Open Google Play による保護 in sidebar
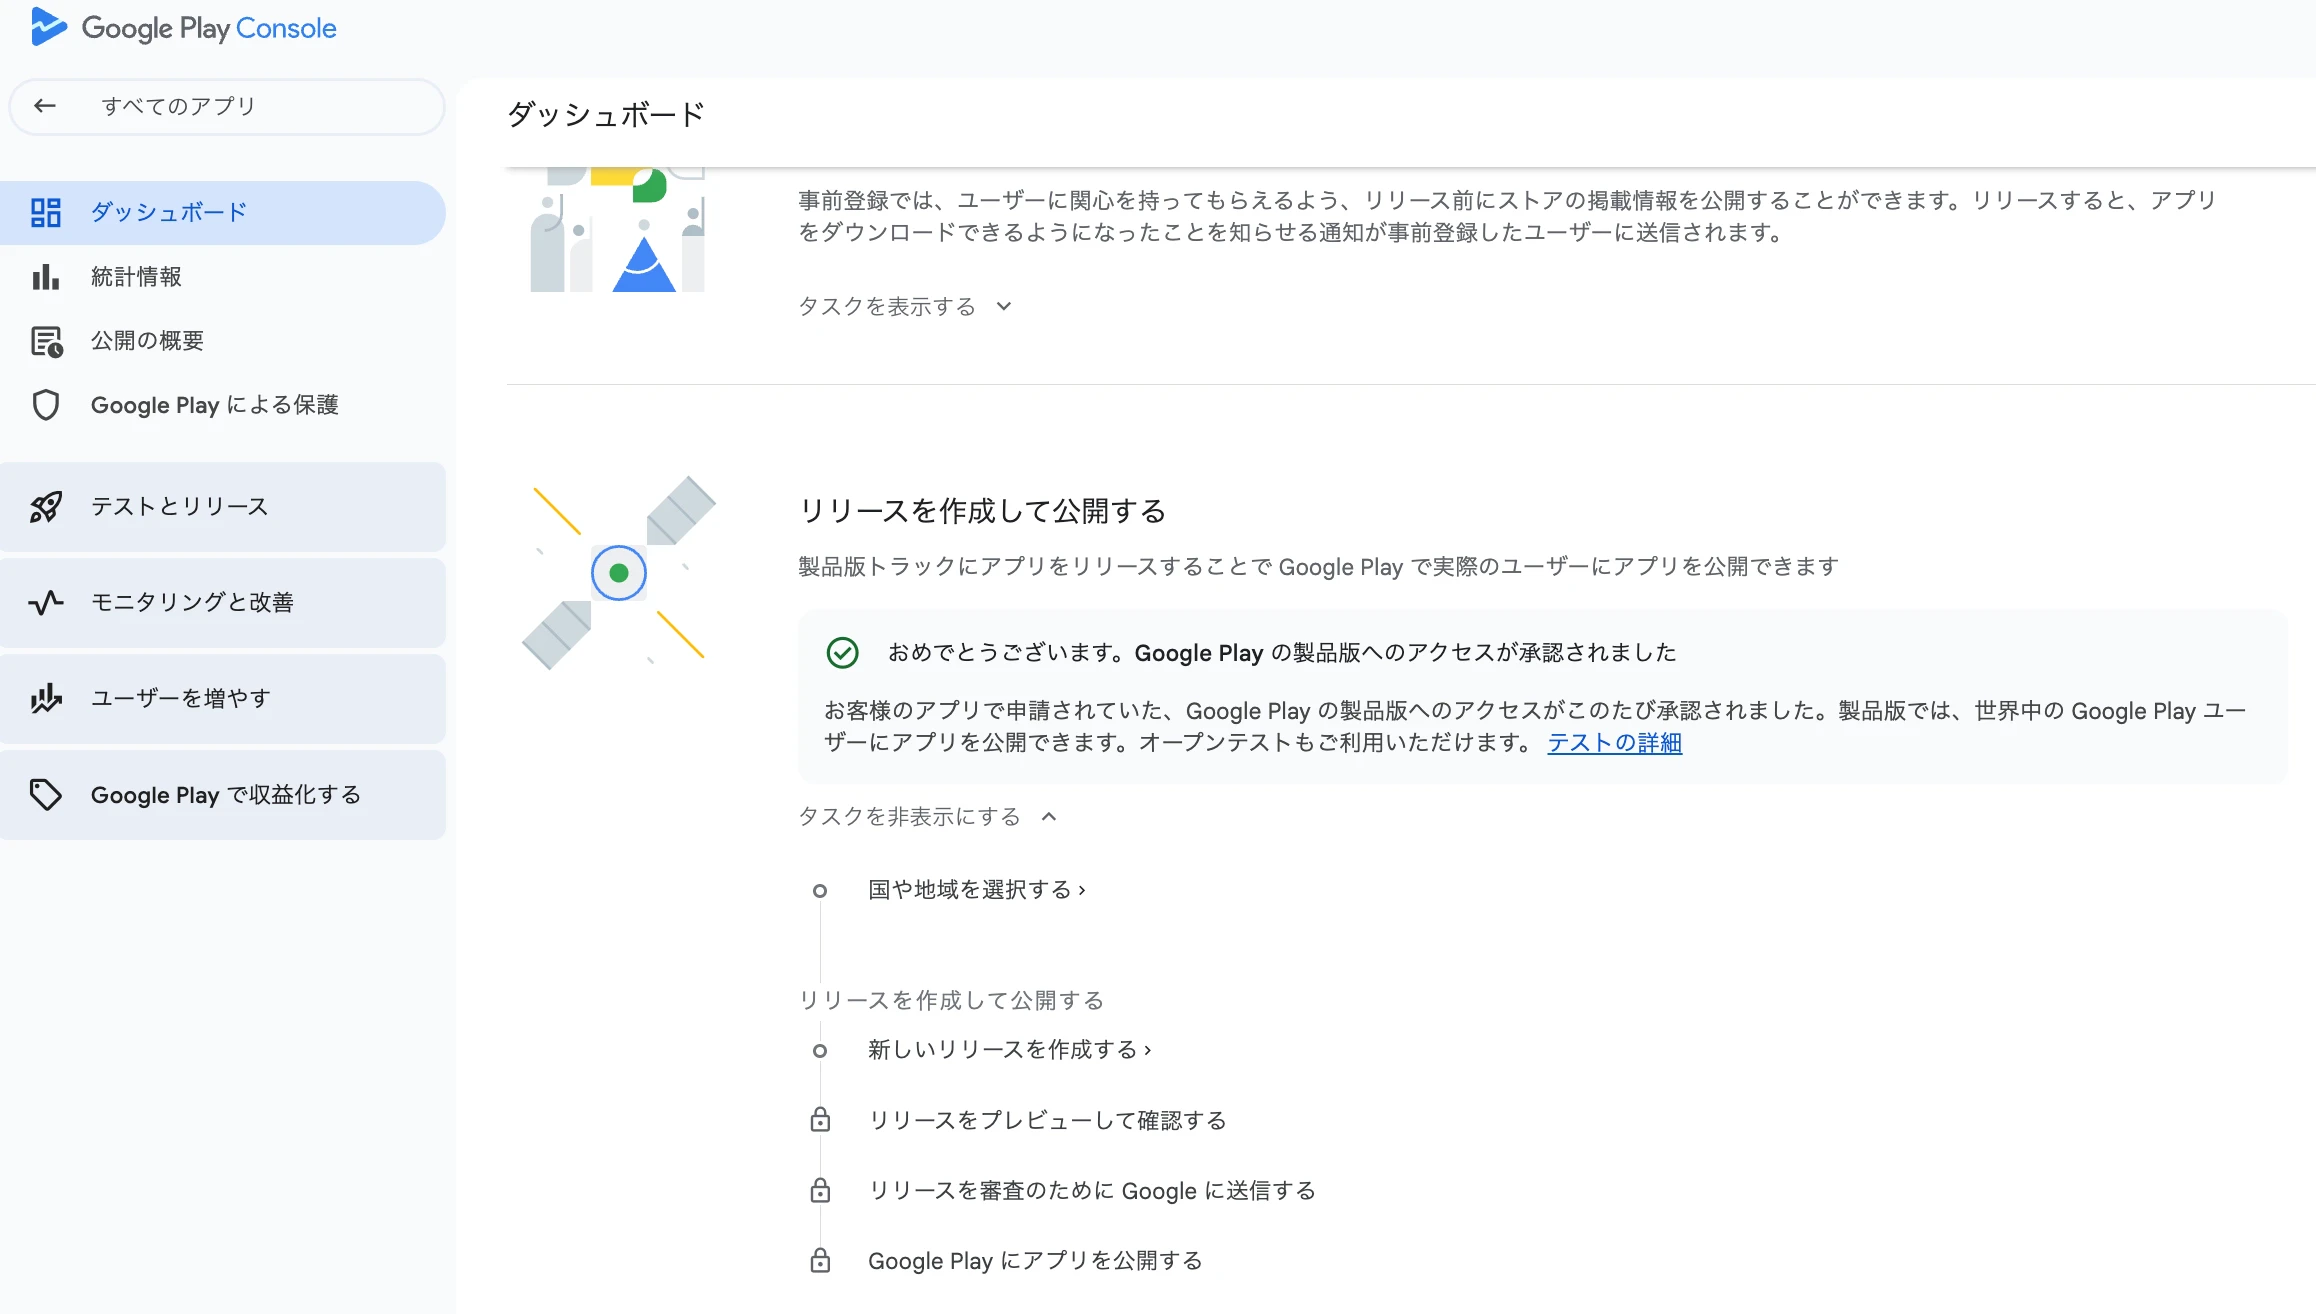The width and height of the screenshot is (2316, 1314). 223,405
